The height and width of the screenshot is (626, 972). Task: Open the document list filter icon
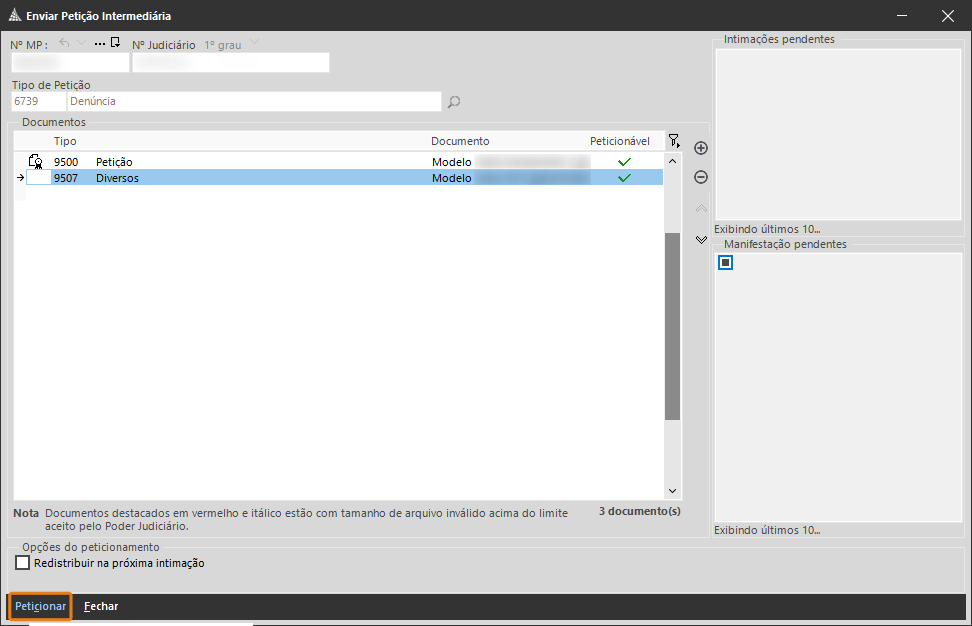coord(674,141)
